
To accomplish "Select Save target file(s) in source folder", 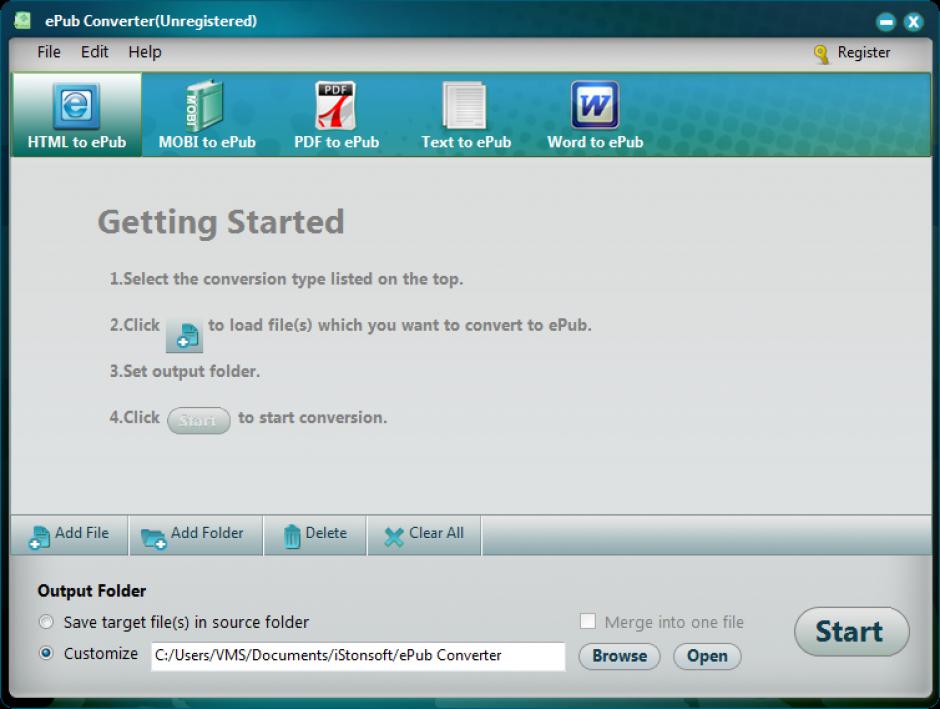I will click(46, 622).
